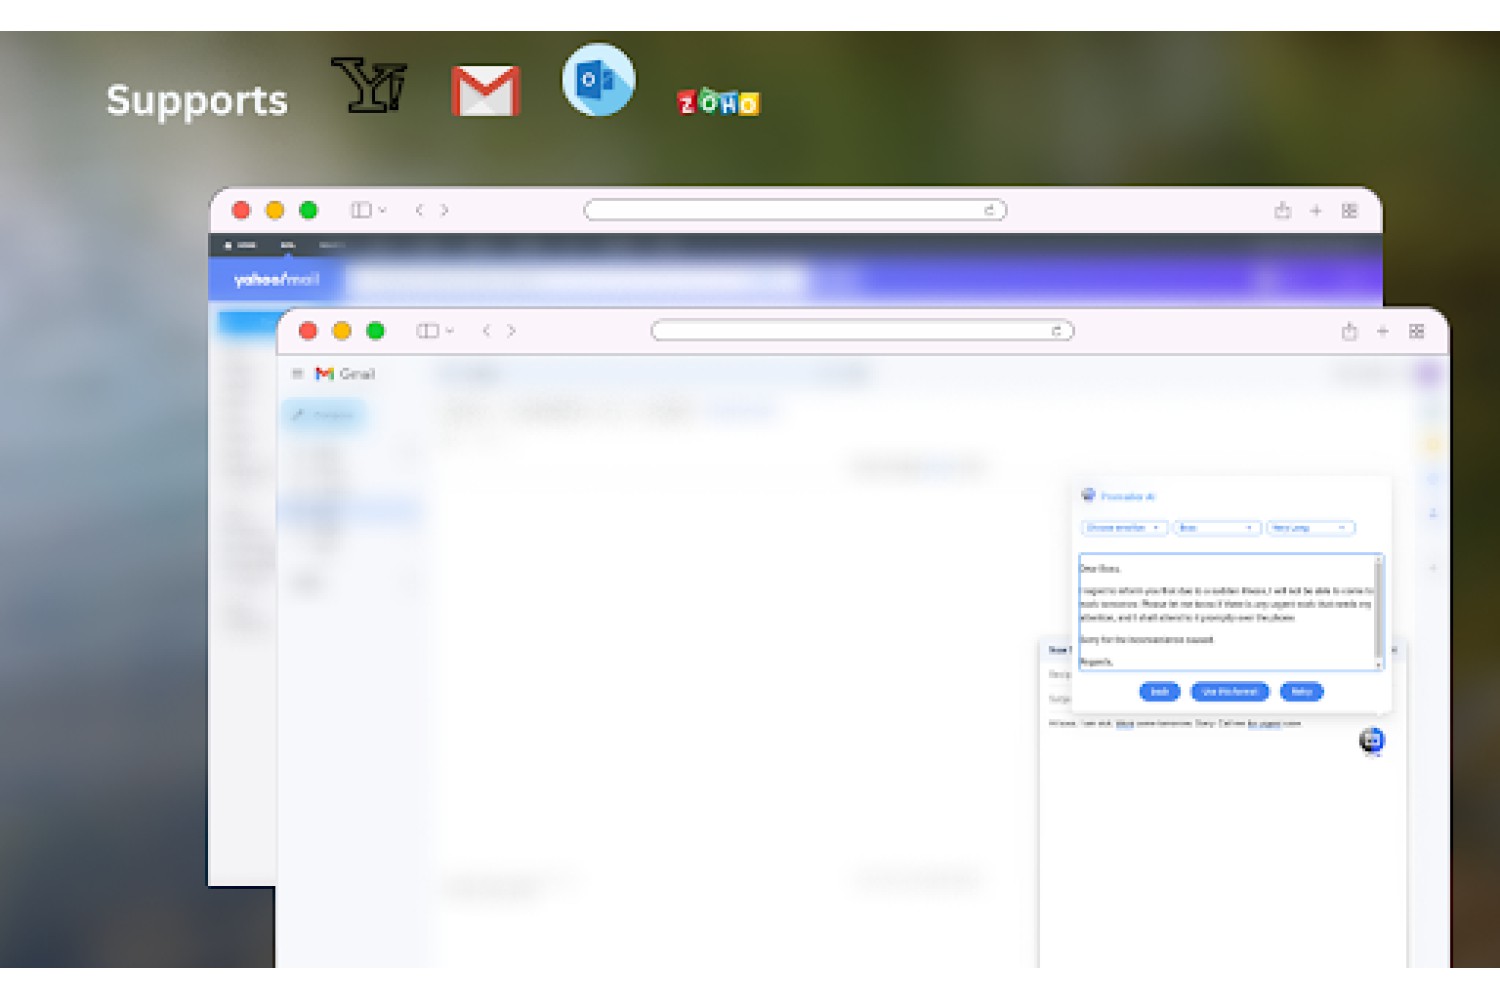Click the Zoho logo beside Supports
The height and width of the screenshot is (1000, 1500).
pos(718,102)
